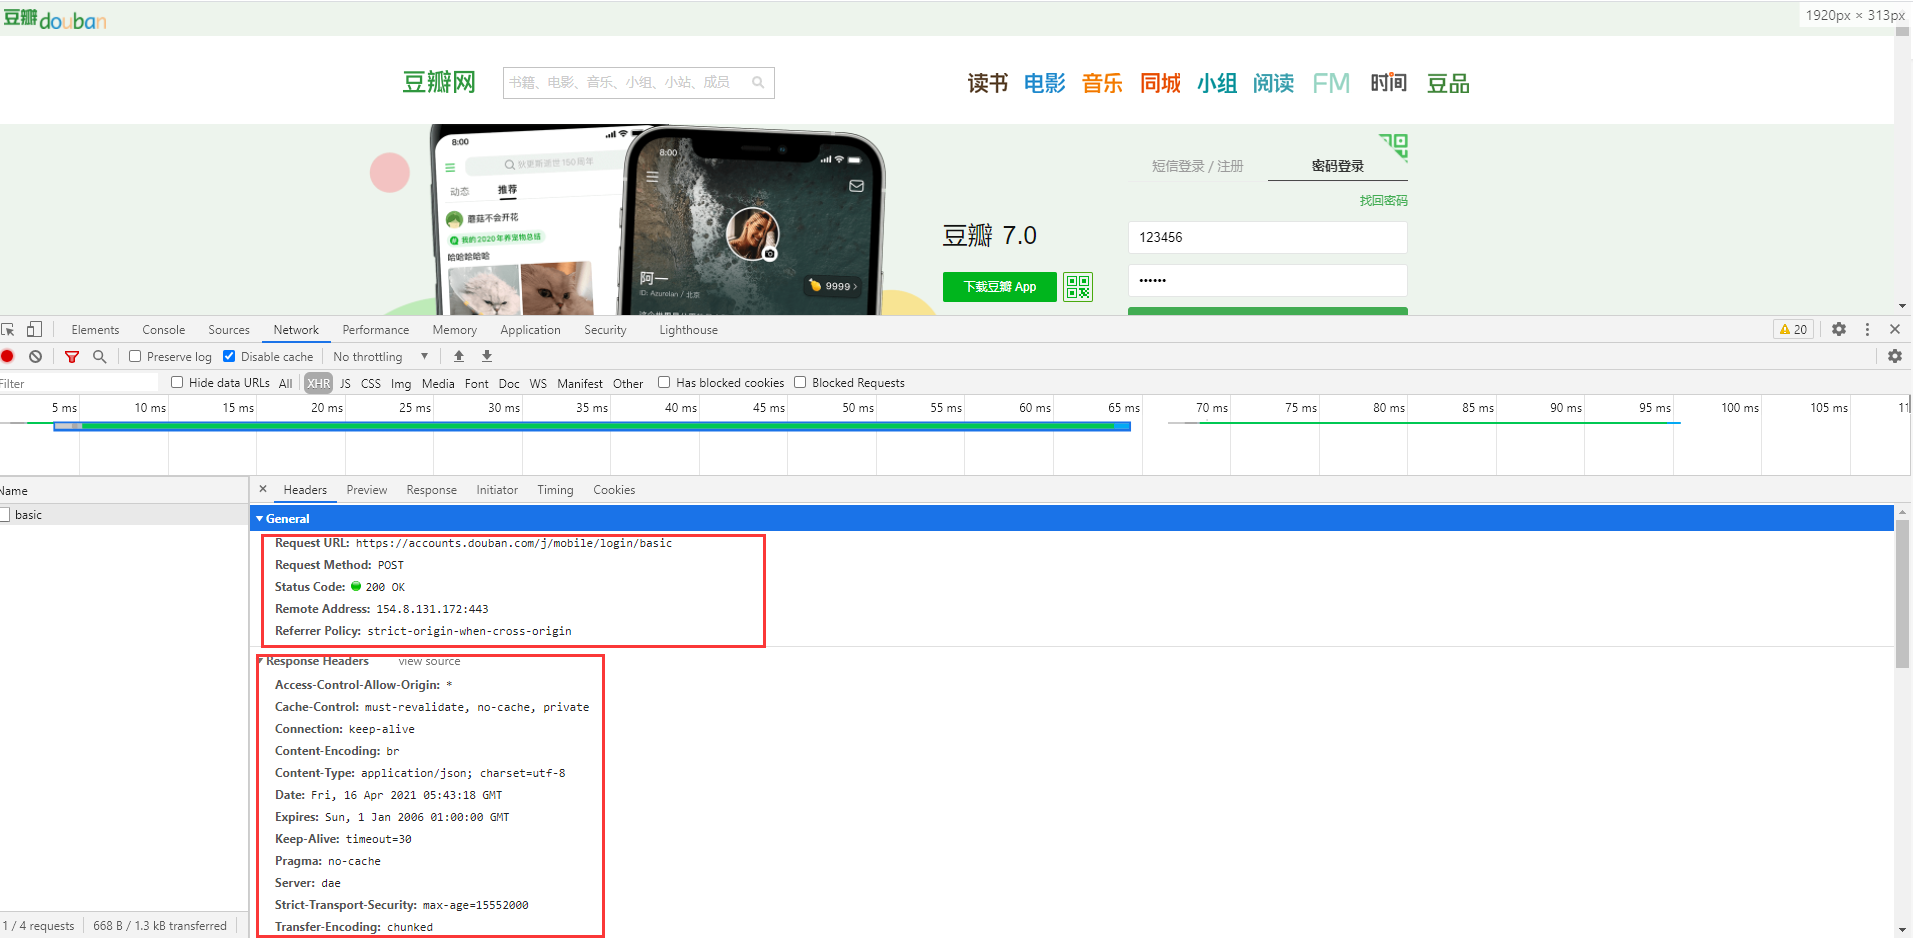Check Has blocked cookies filter
This screenshot has width=1913, height=938.
pyautogui.click(x=664, y=382)
